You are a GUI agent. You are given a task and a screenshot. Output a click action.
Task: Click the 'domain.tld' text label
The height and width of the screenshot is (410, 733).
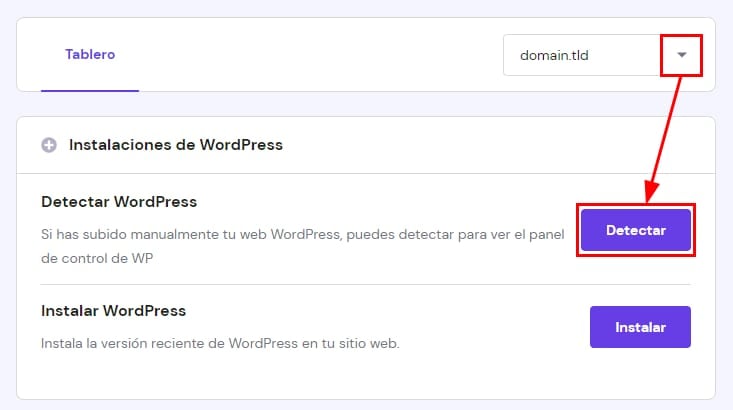[x=554, y=55]
